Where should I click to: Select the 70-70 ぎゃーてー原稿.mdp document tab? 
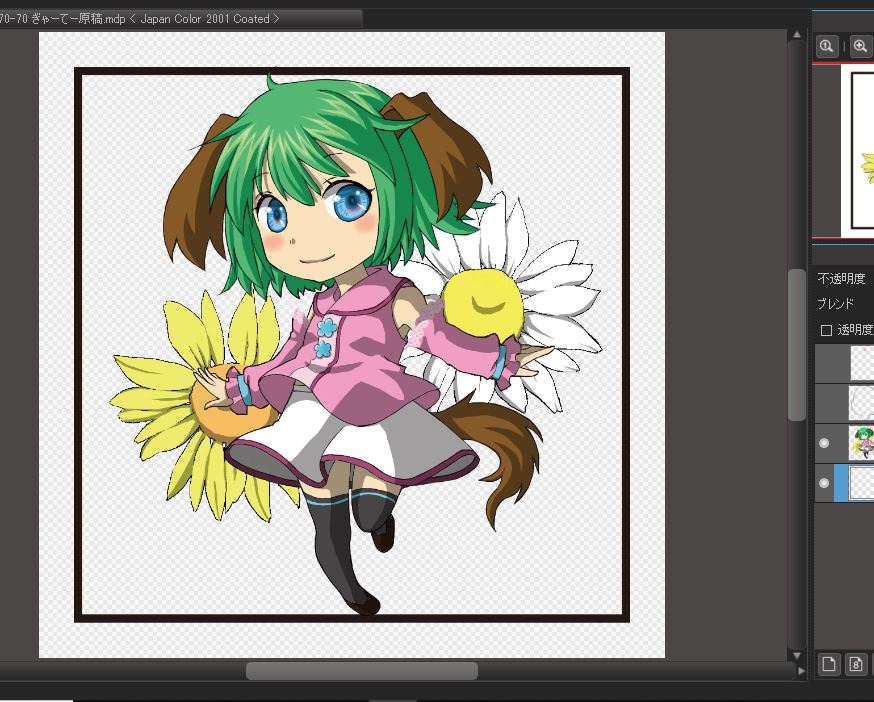[x=181, y=19]
